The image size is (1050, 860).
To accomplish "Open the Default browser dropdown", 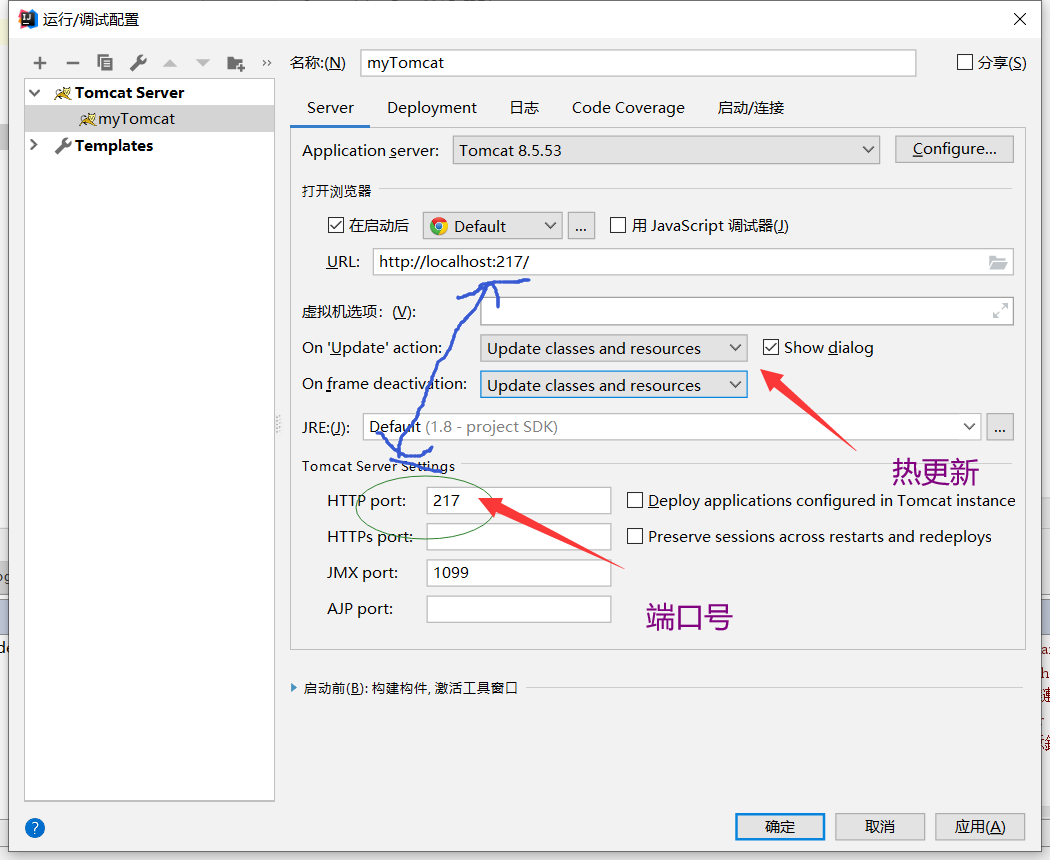I will tap(492, 226).
